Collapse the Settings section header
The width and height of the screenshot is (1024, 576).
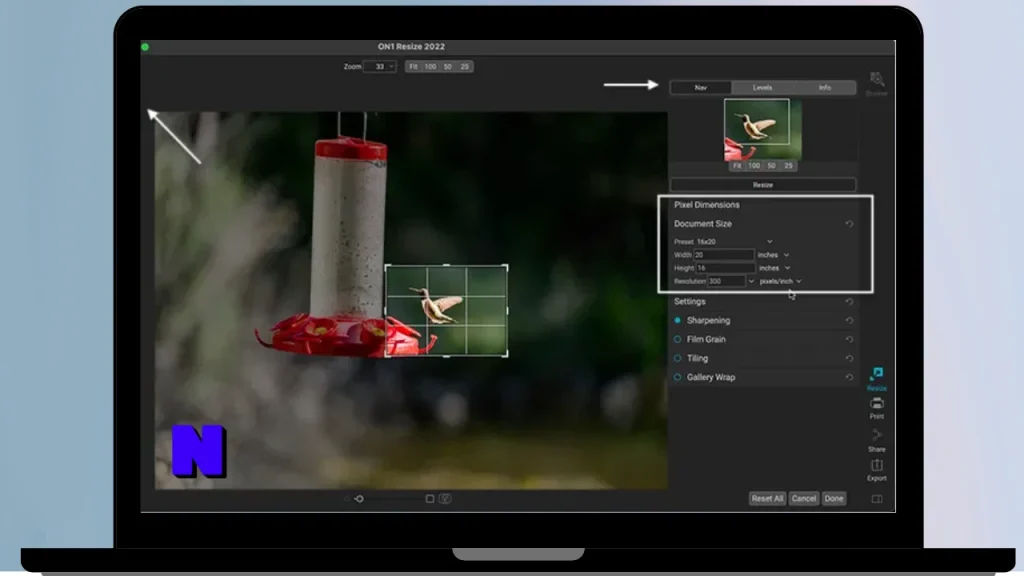(690, 302)
